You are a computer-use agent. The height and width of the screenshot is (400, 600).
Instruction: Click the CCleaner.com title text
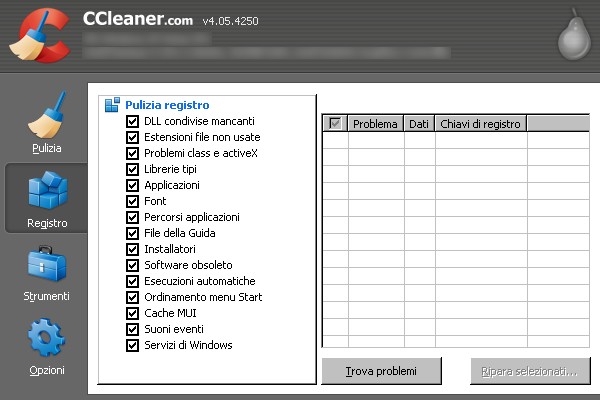[138, 19]
